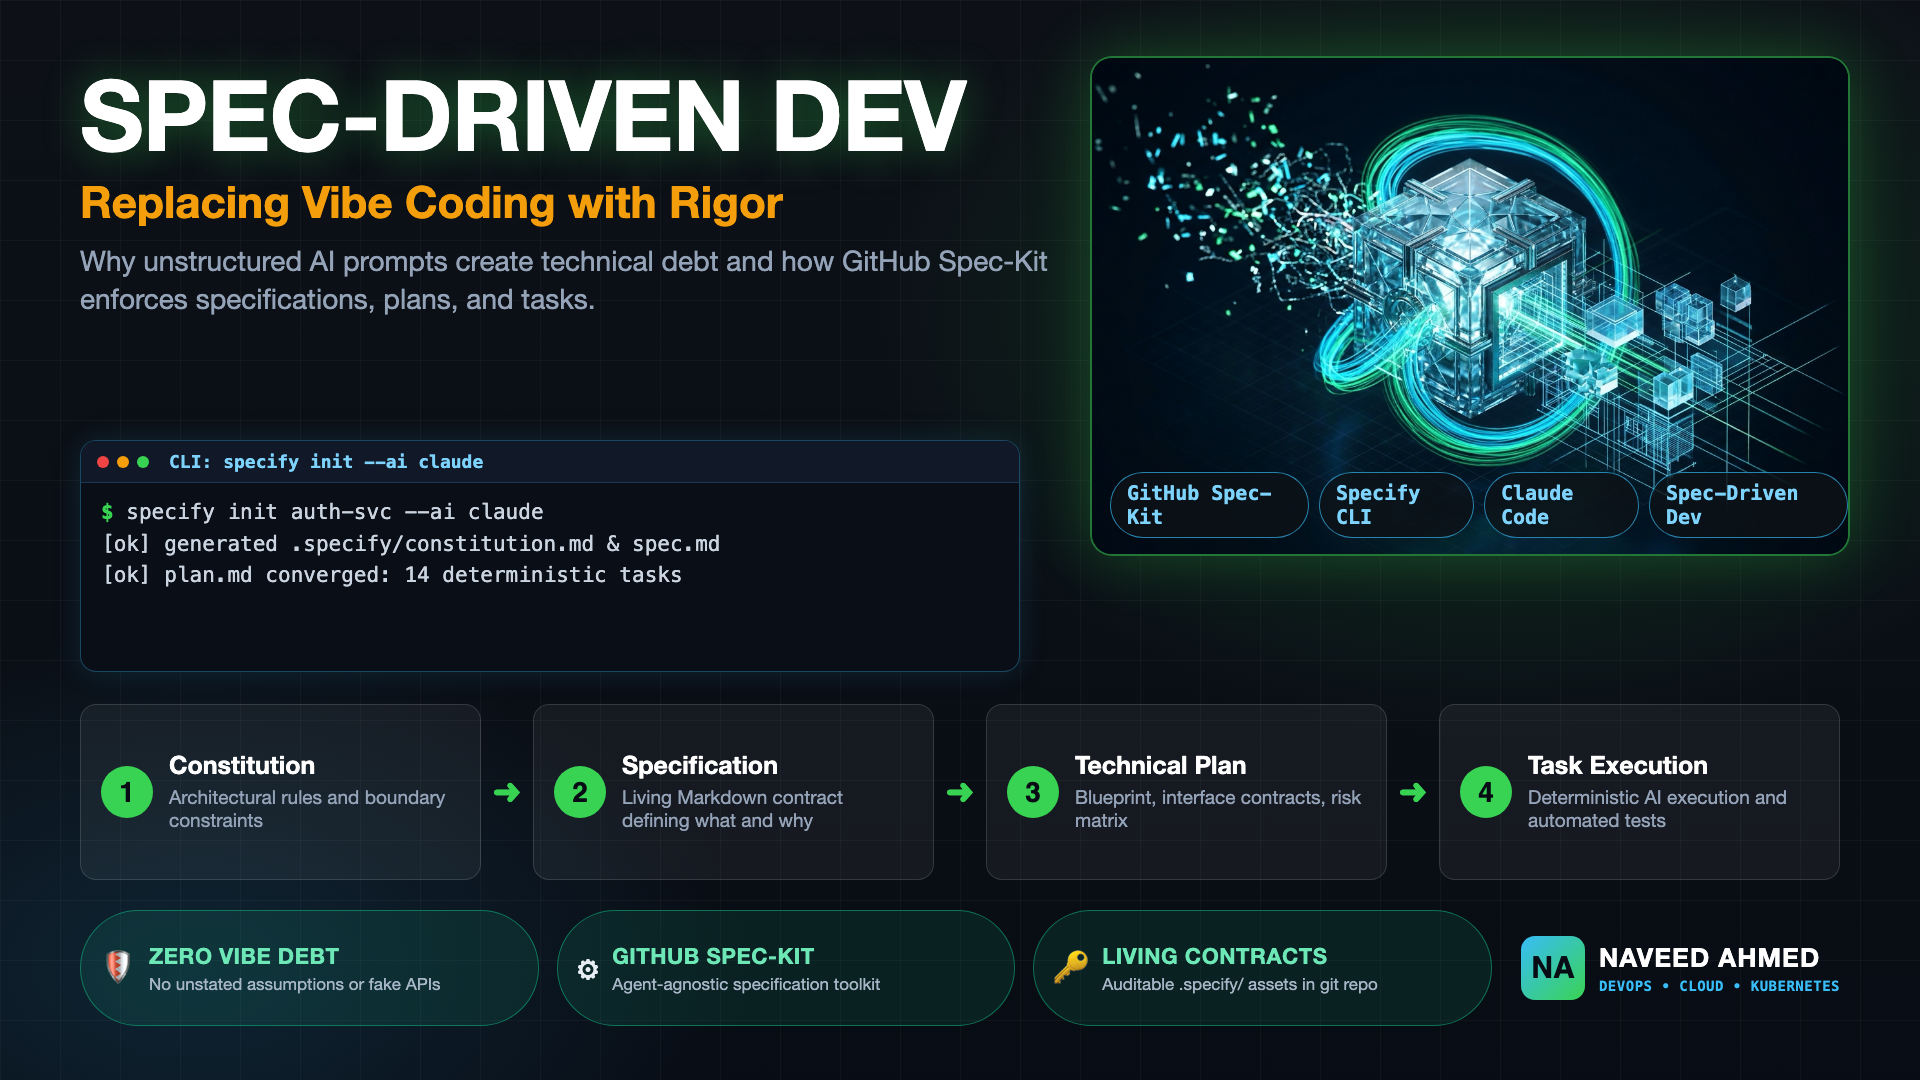Image resolution: width=1920 pixels, height=1080 pixels.
Task: Click the 'CLI: specify init --ai claude' title
Action: pos(326,462)
